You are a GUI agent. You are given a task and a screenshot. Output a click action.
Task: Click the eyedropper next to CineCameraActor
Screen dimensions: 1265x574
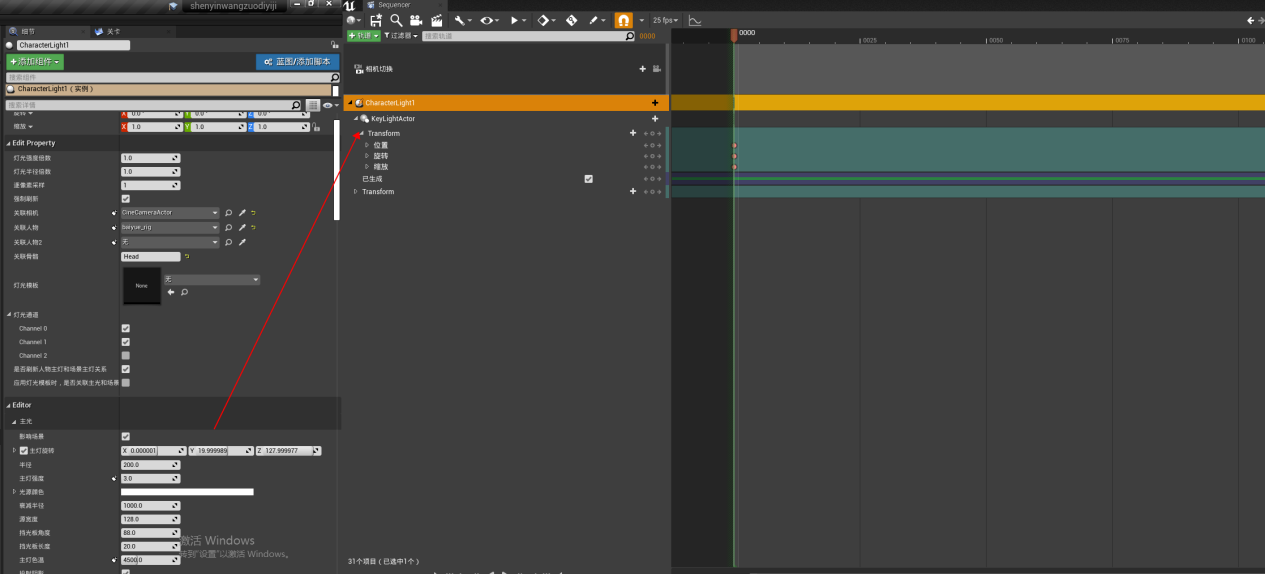(241, 213)
